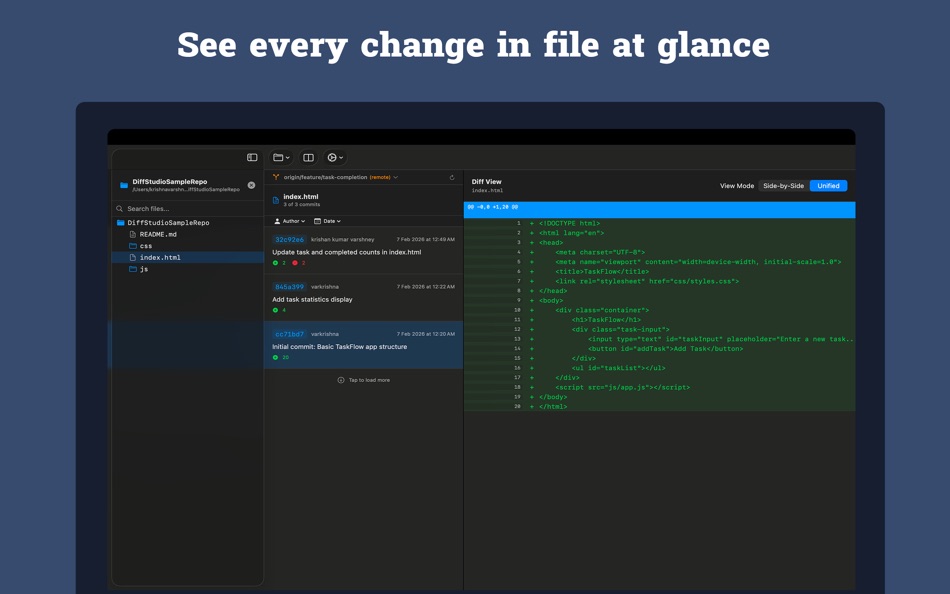The image size is (950, 594).
Task: Click 'Tap to load more' to load commits
Action: tap(363, 380)
